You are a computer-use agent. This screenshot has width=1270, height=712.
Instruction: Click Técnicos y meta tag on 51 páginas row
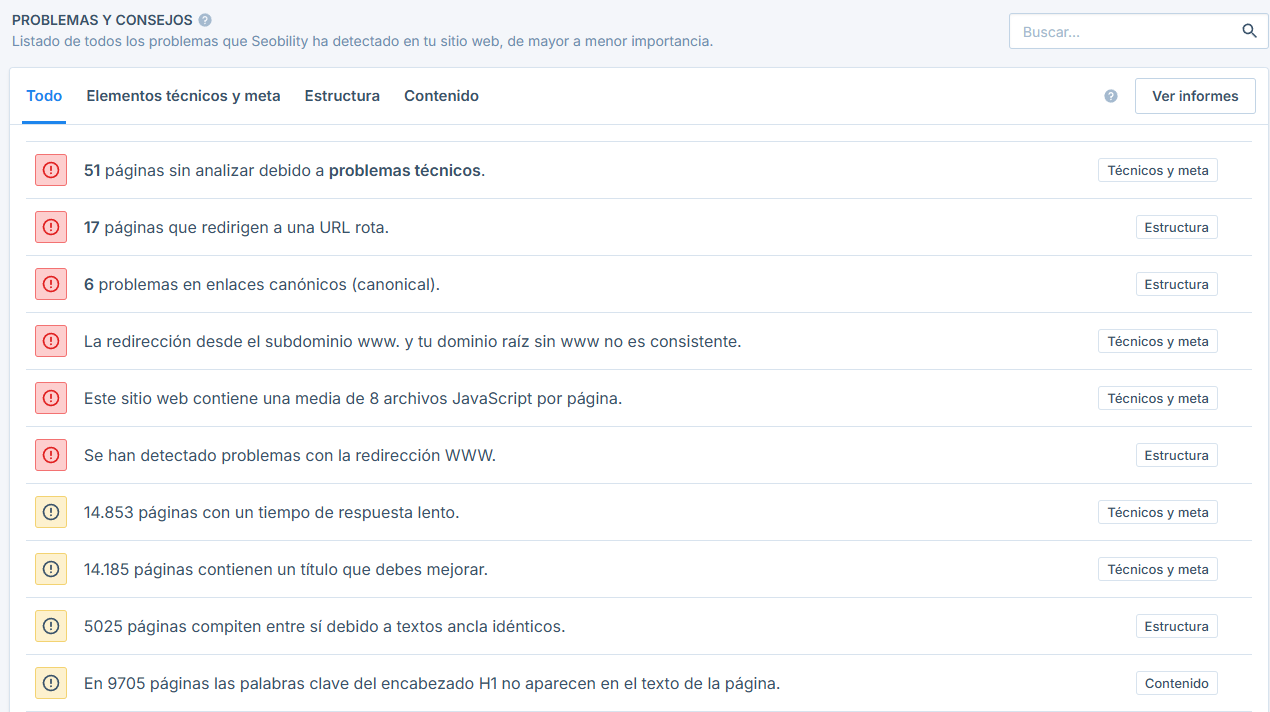pos(1157,170)
